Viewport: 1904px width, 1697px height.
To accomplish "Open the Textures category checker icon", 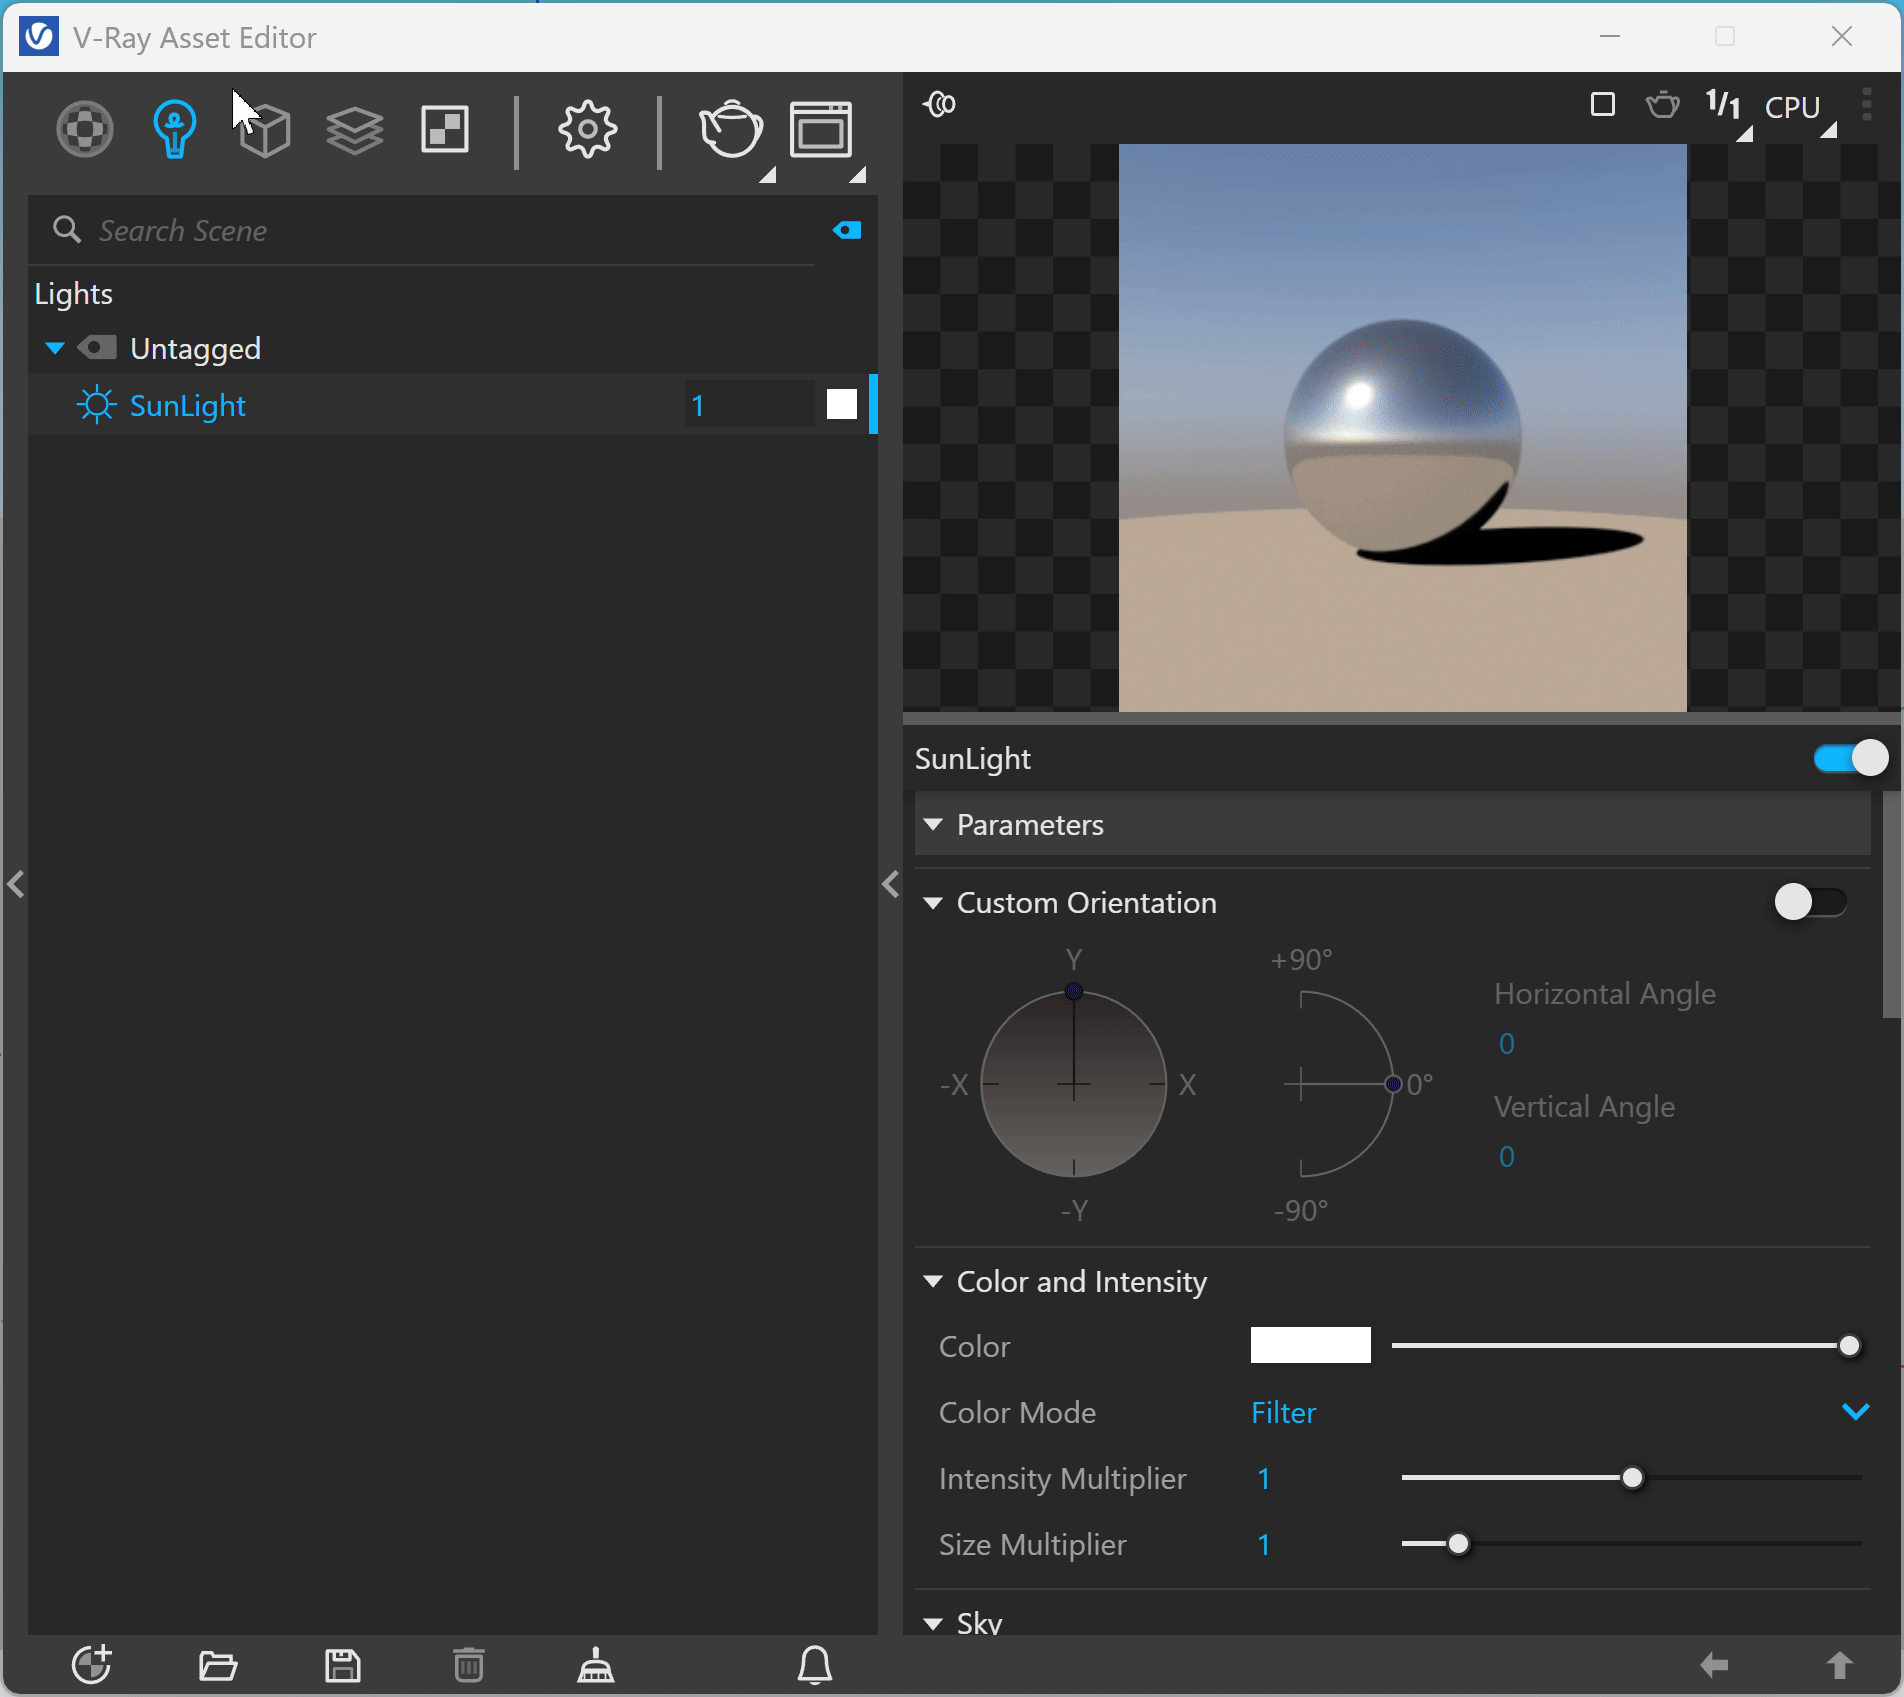I will pos(445,129).
